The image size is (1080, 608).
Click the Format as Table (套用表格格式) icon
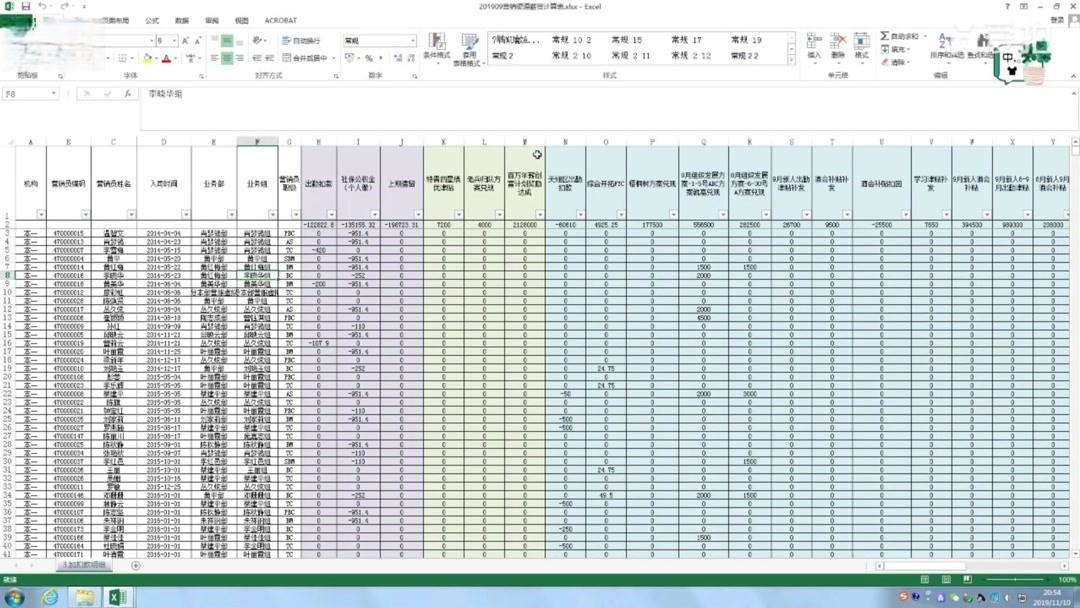pos(470,48)
